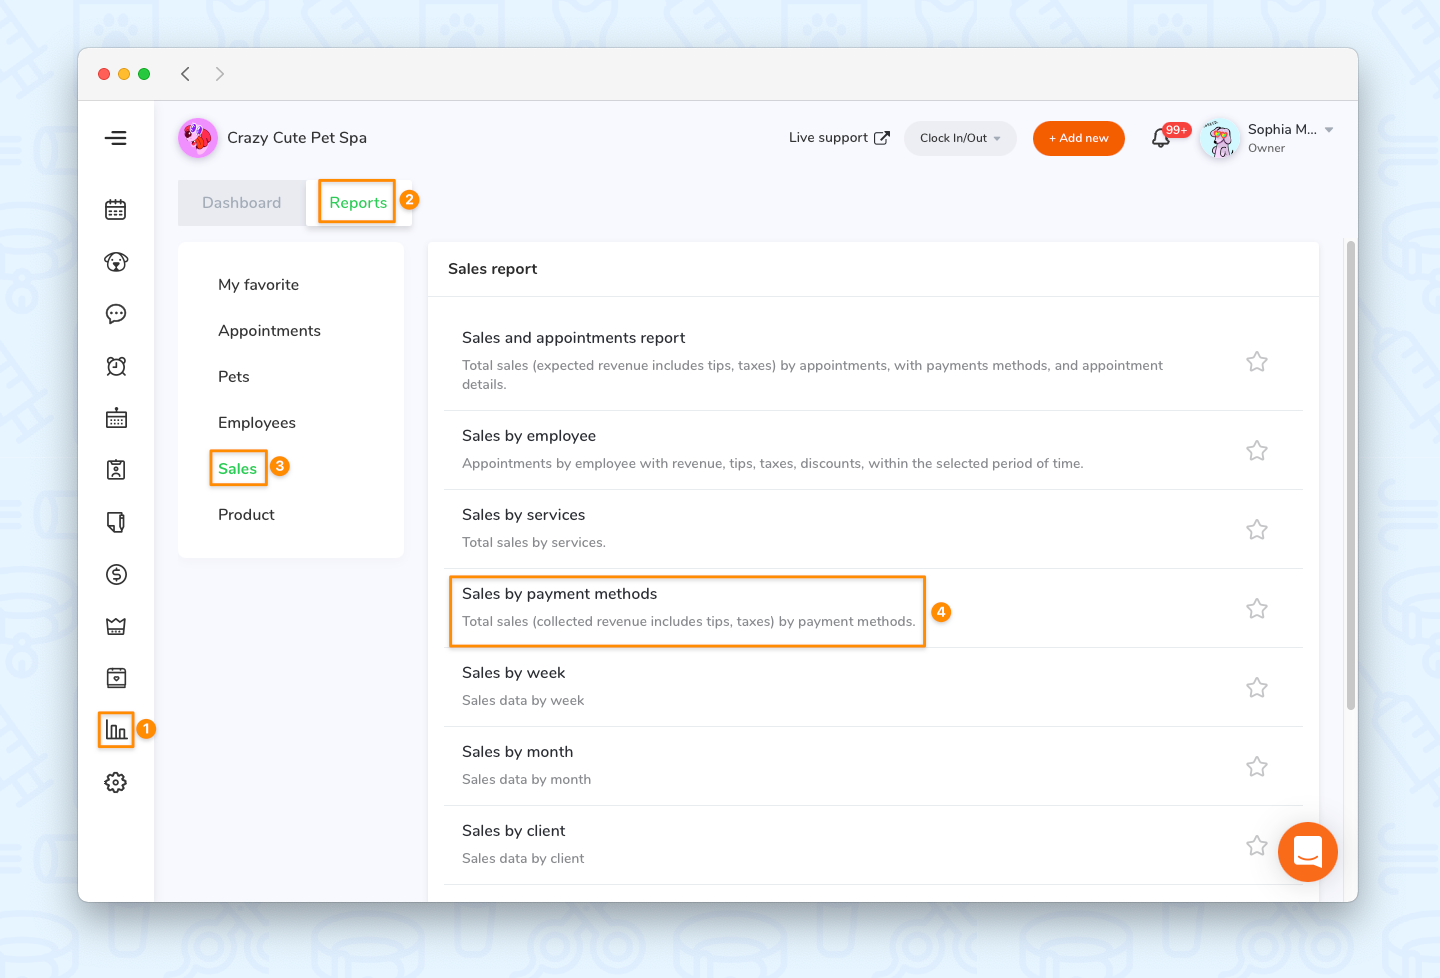This screenshot has height=978, width=1440.
Task: Open the orange chat support bubble
Action: pos(1308,852)
